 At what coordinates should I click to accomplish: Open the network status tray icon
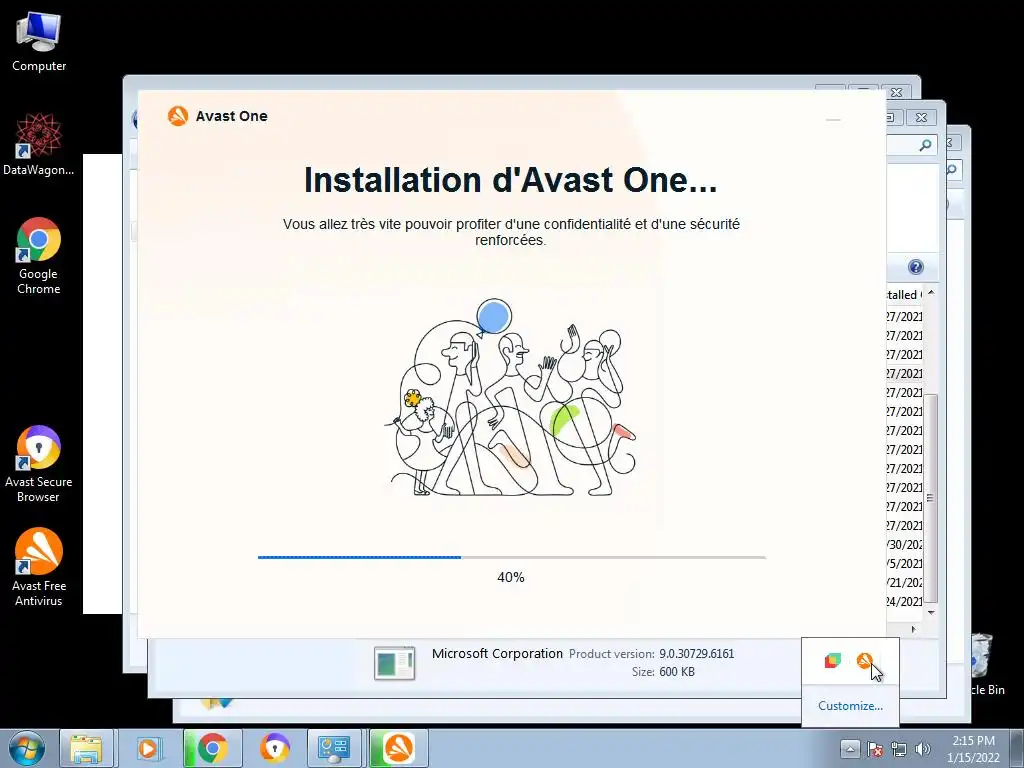coord(899,749)
